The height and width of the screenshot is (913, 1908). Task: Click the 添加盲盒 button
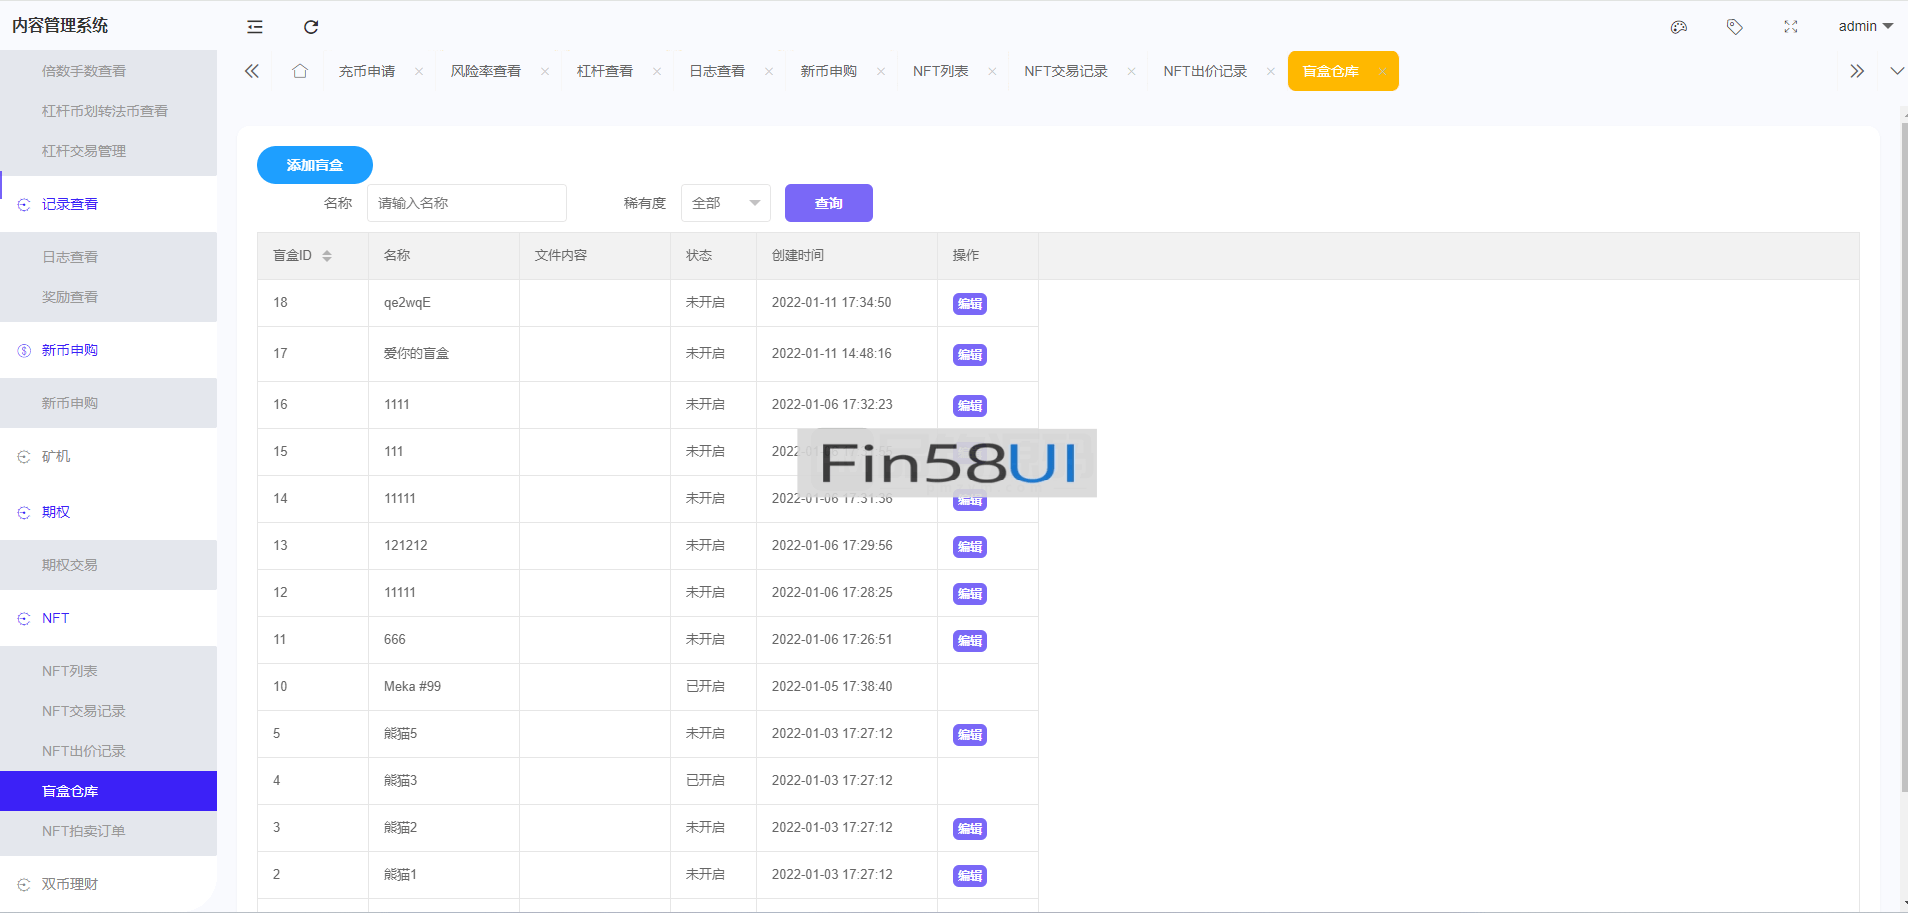[x=315, y=165]
